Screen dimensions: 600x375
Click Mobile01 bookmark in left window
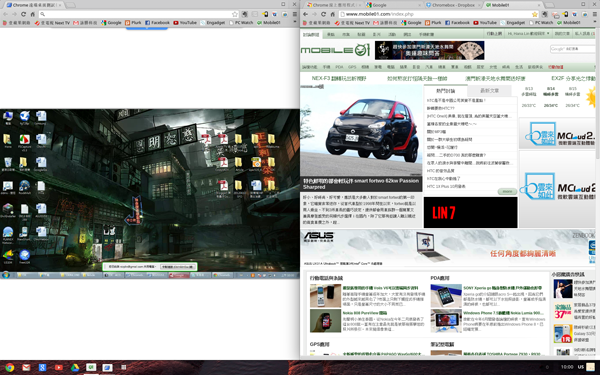(x=269, y=23)
